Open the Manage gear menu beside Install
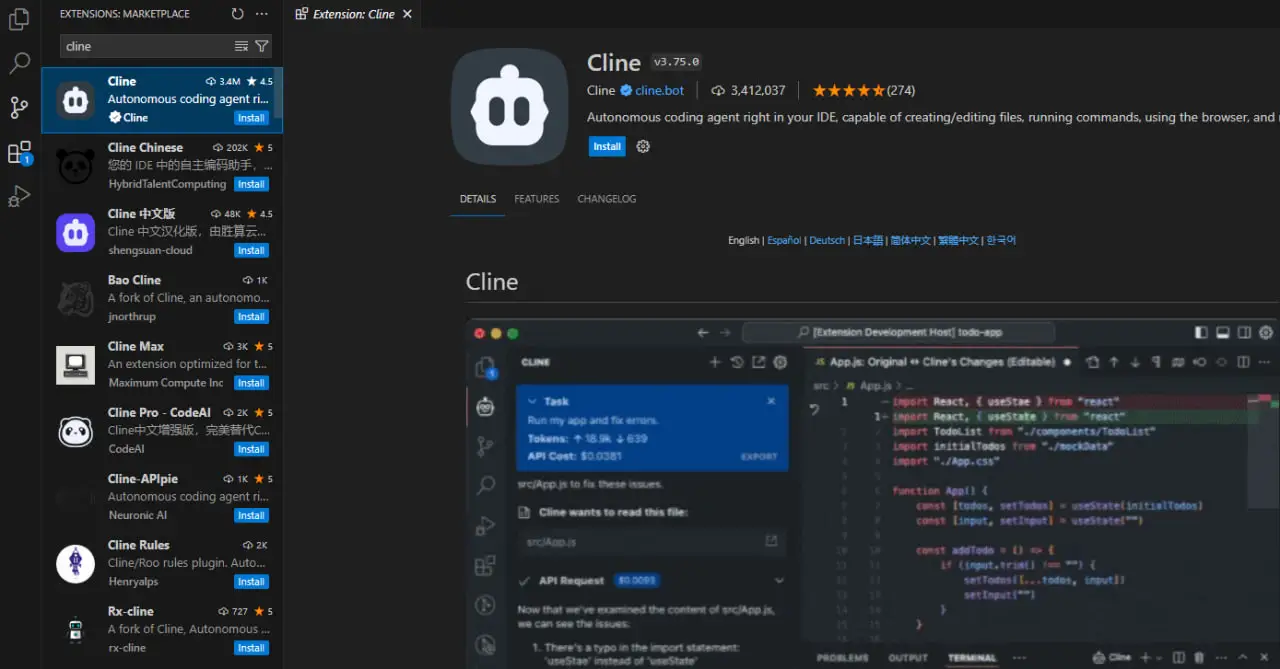1280x669 pixels. pyautogui.click(x=643, y=146)
